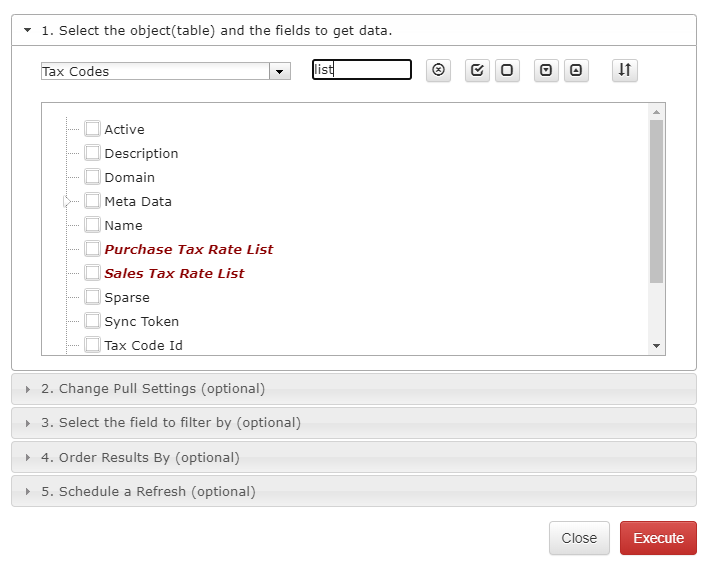Image resolution: width=710 pixels, height=572 pixels.
Task: Clear the field search filter icon
Action: (x=438, y=70)
